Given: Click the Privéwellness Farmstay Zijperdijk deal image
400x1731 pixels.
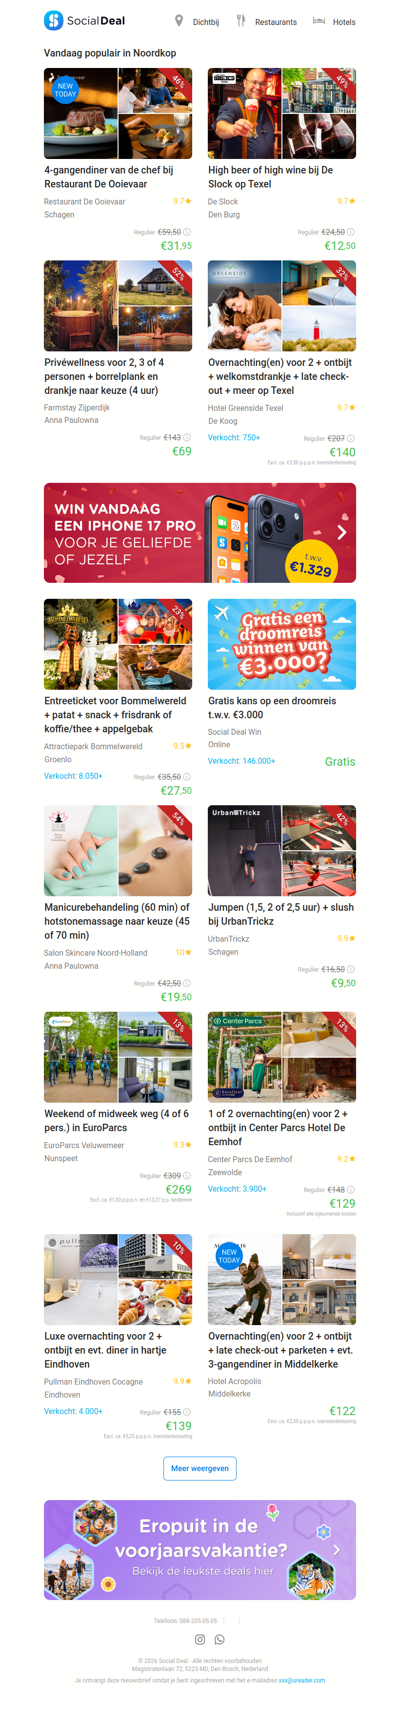Looking at the screenshot, I should pyautogui.click(x=118, y=306).
